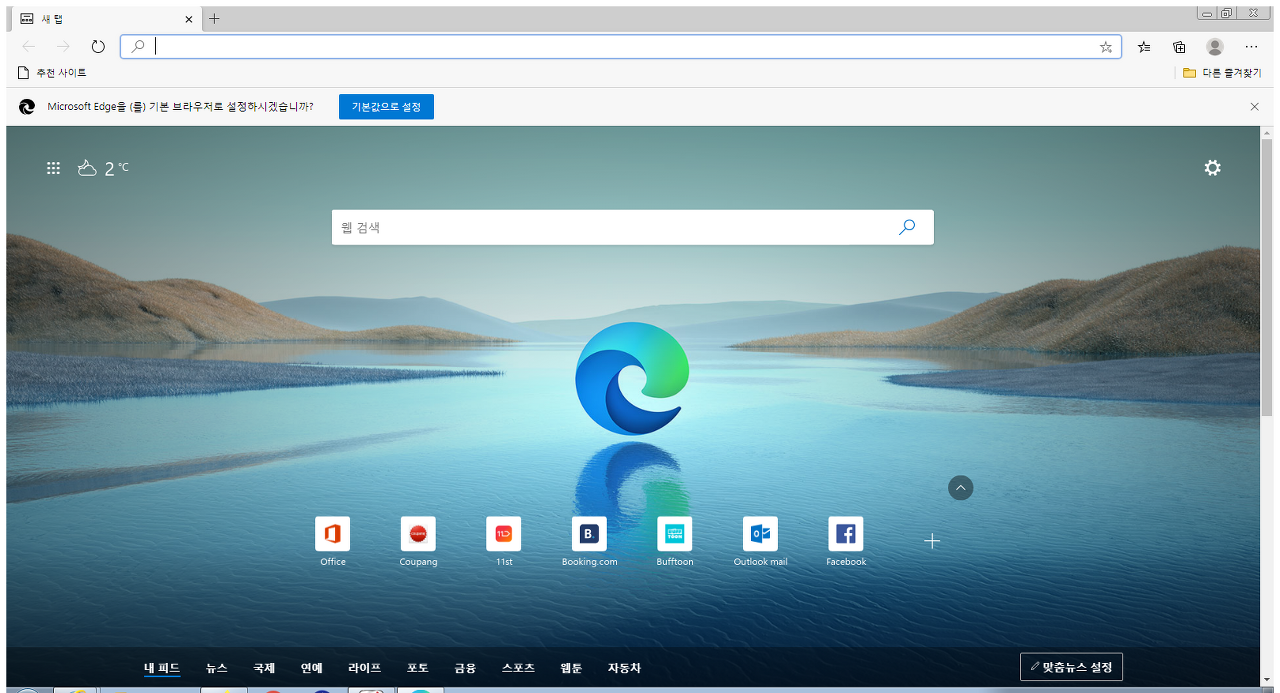Screen dimensions: 1280x693
Task: Open the Collections icon in toolbar
Action: (1179, 46)
